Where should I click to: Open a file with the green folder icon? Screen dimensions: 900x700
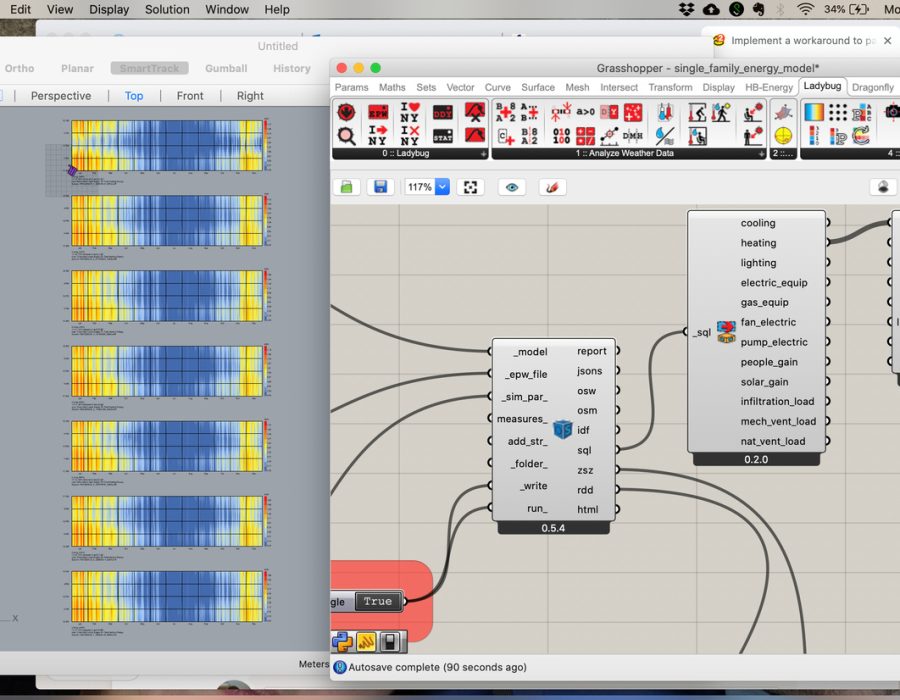click(346, 187)
